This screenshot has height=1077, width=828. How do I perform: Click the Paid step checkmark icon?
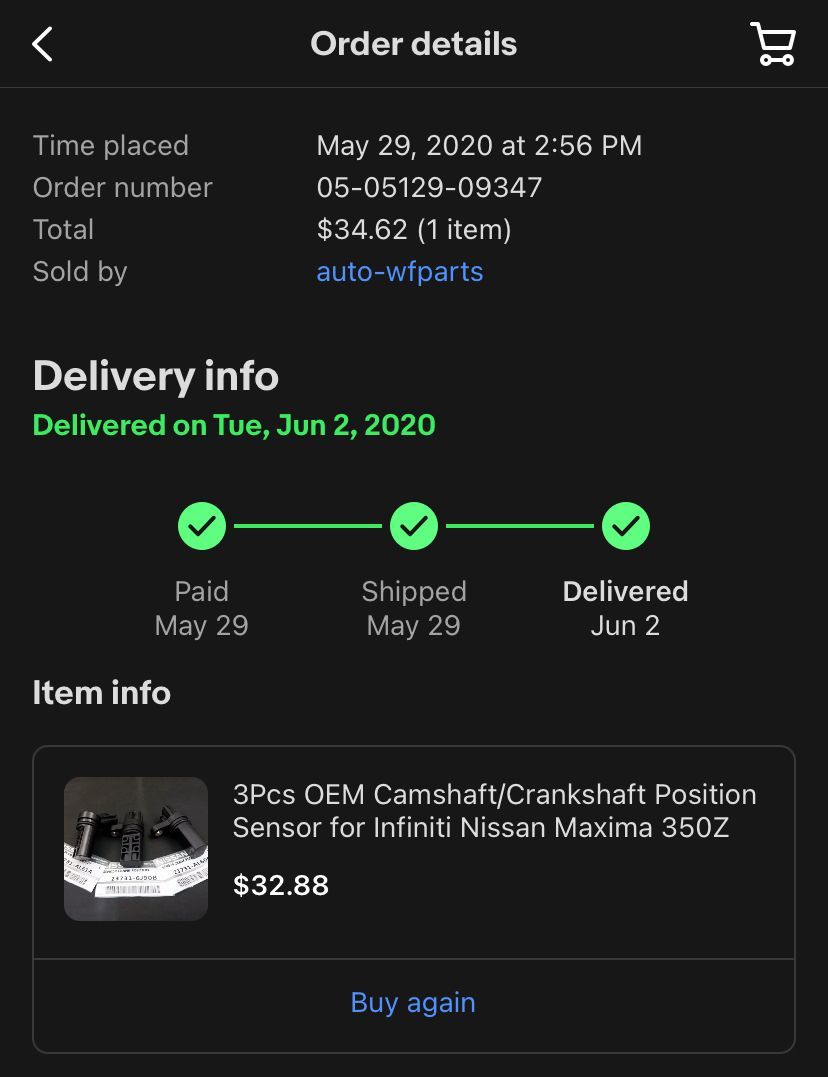pos(202,526)
